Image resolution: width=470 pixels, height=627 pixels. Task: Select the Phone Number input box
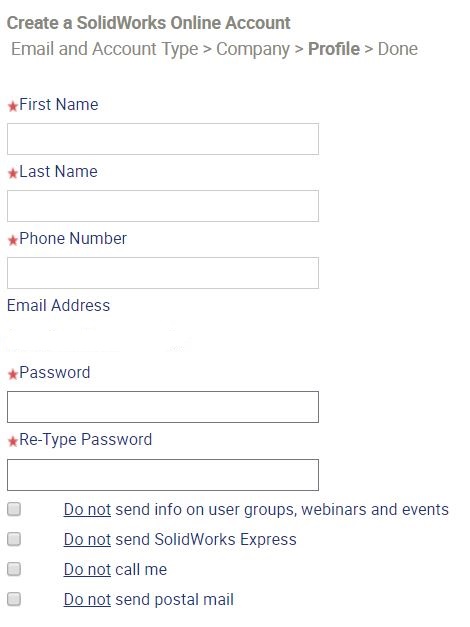coord(163,273)
